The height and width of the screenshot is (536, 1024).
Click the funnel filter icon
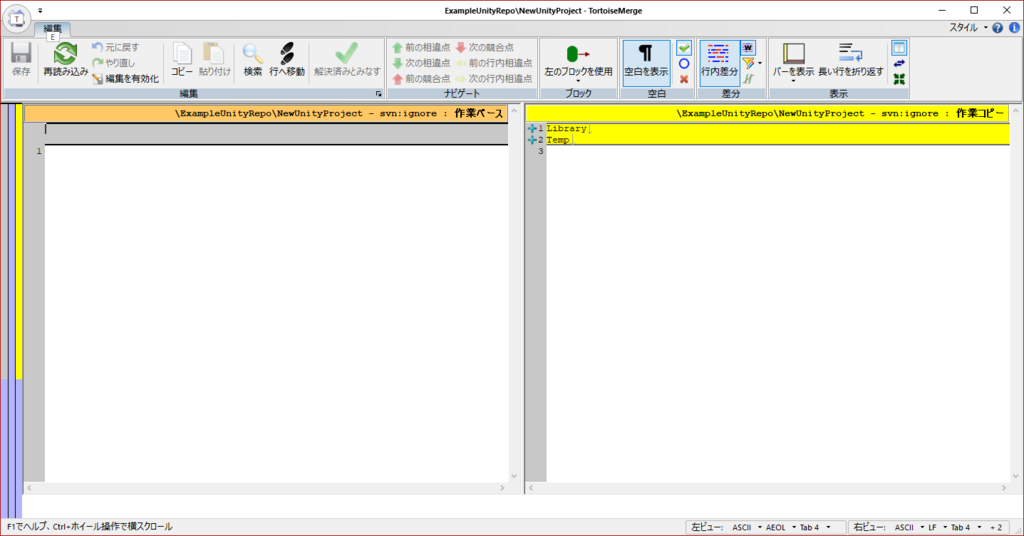748,63
